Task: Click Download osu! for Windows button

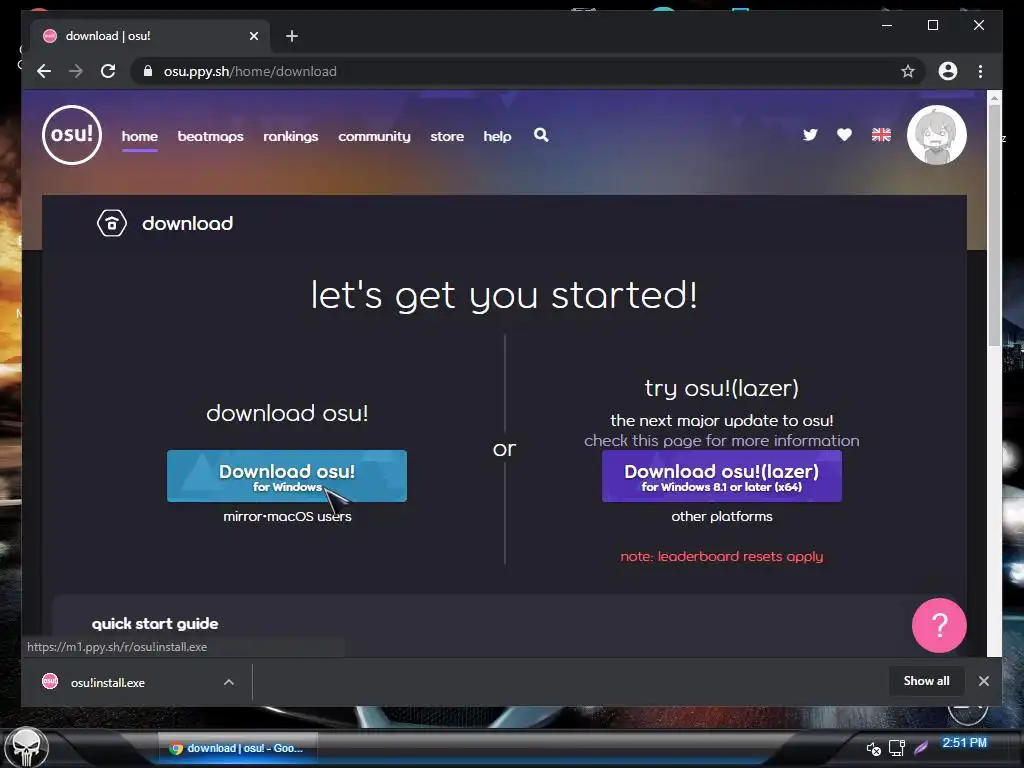Action: pyautogui.click(x=287, y=476)
